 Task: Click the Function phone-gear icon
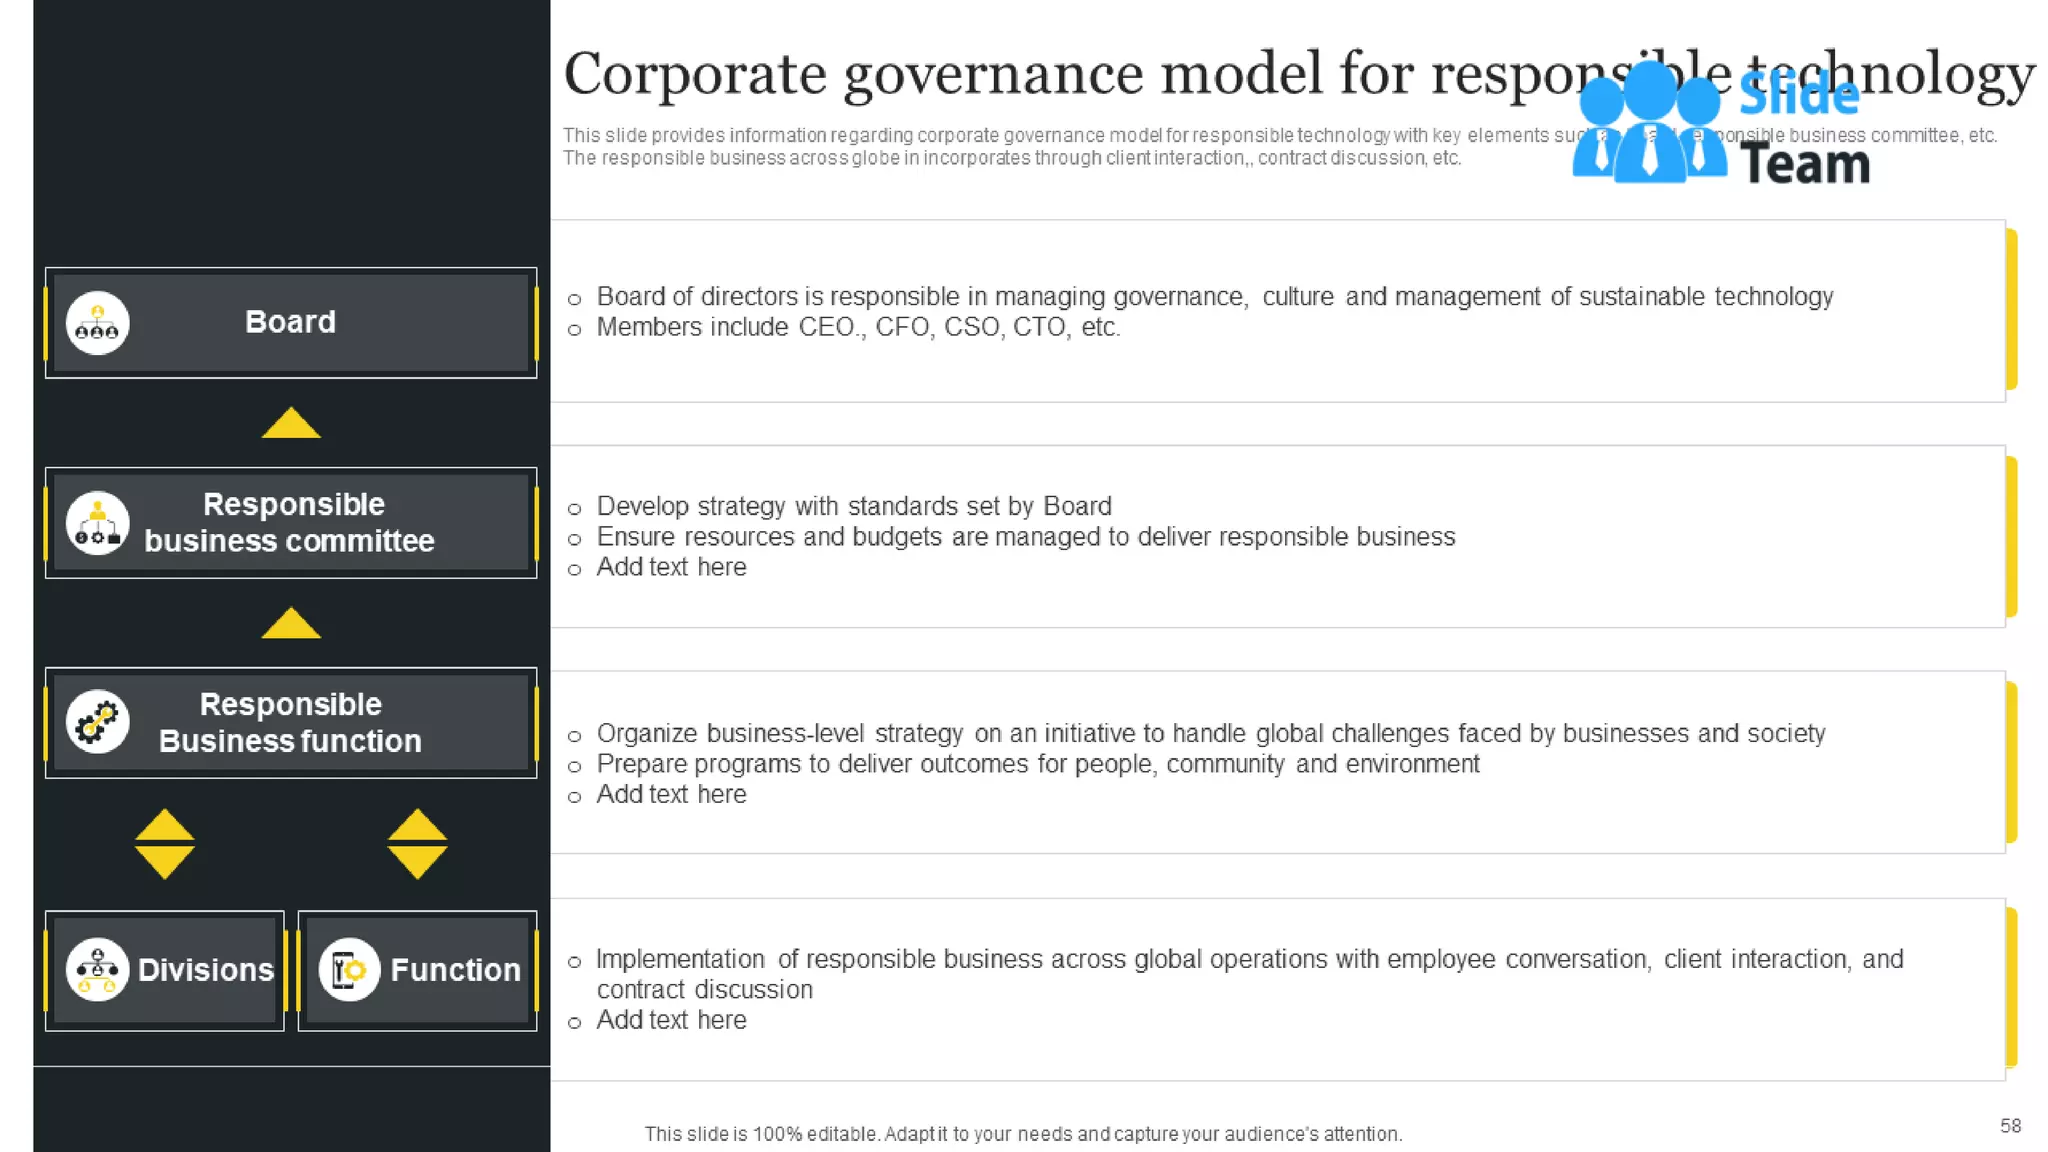pyautogui.click(x=349, y=969)
